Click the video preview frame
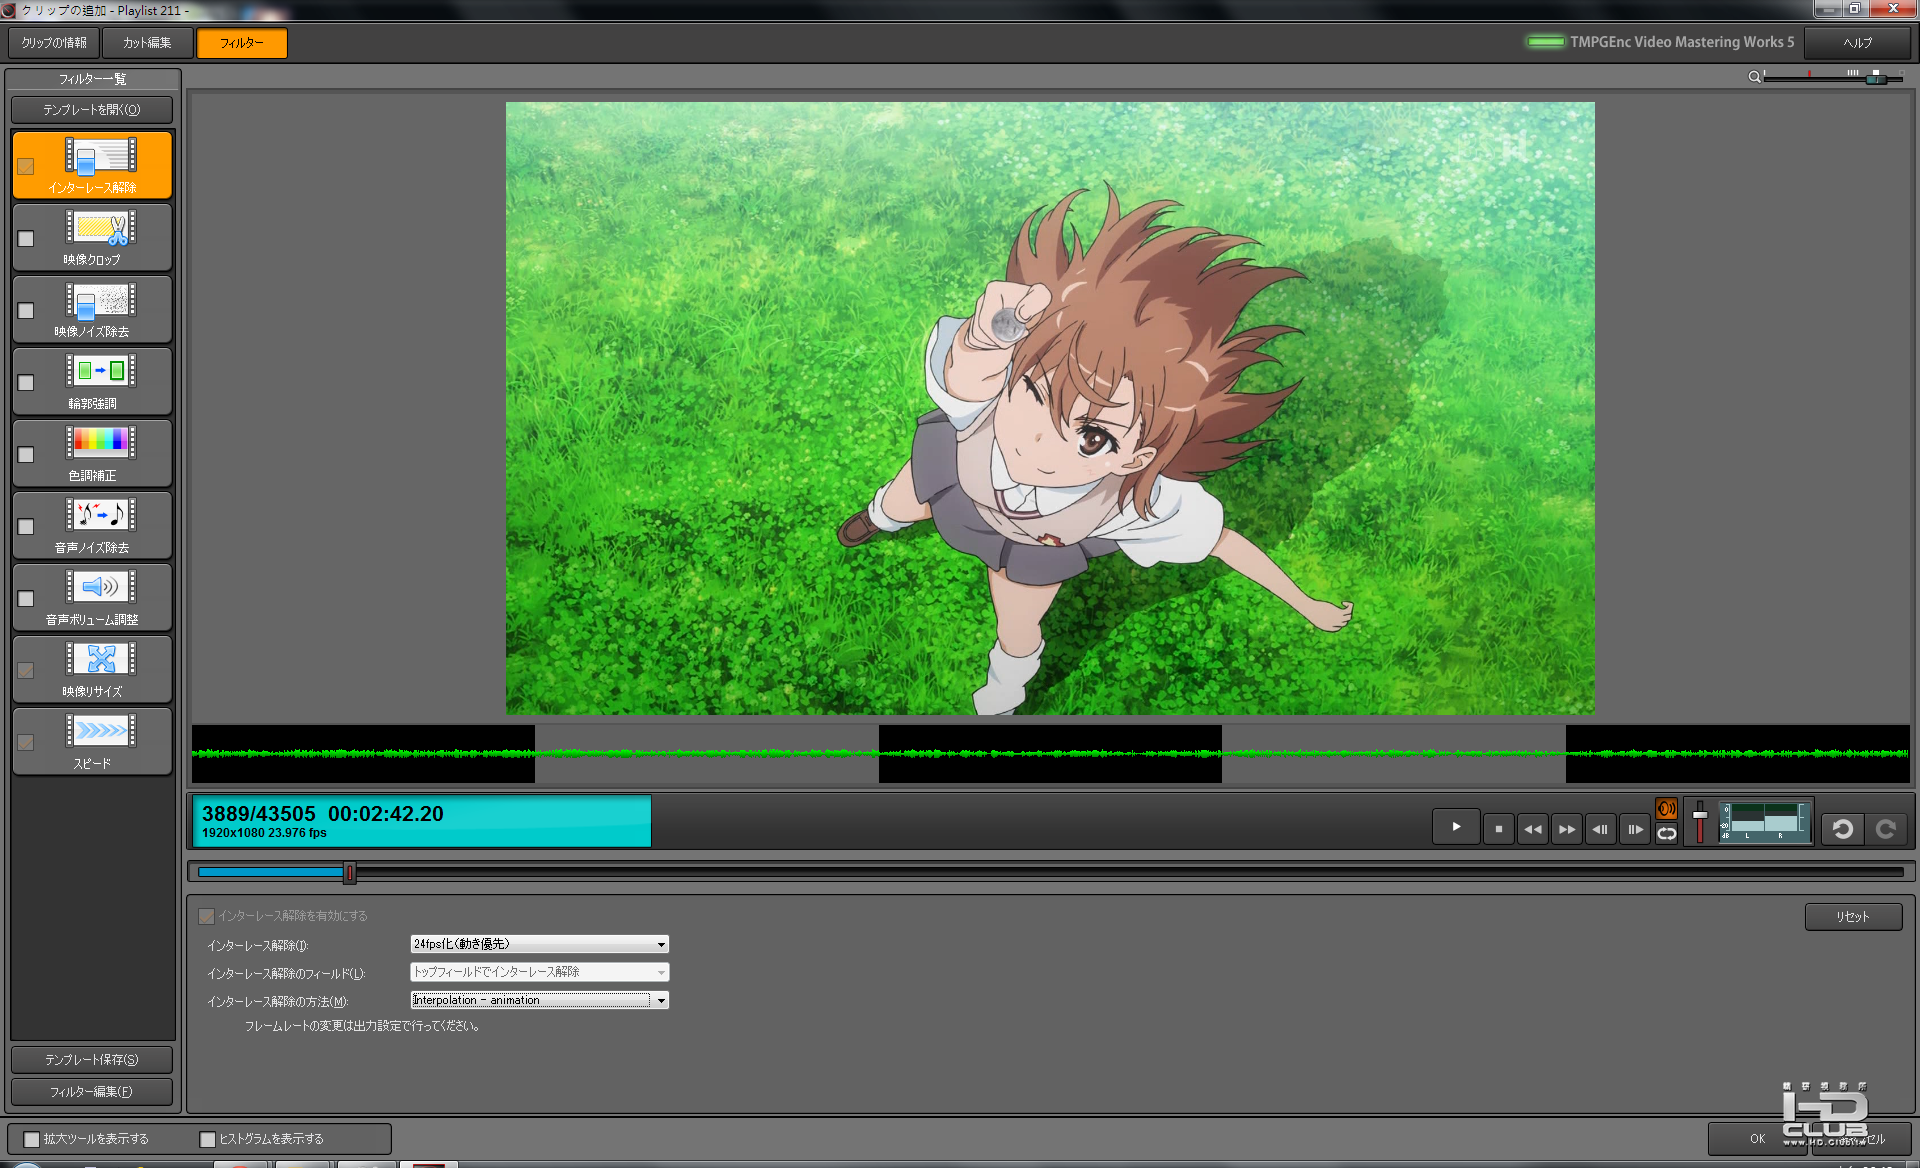This screenshot has height=1168, width=1920. coord(1050,408)
